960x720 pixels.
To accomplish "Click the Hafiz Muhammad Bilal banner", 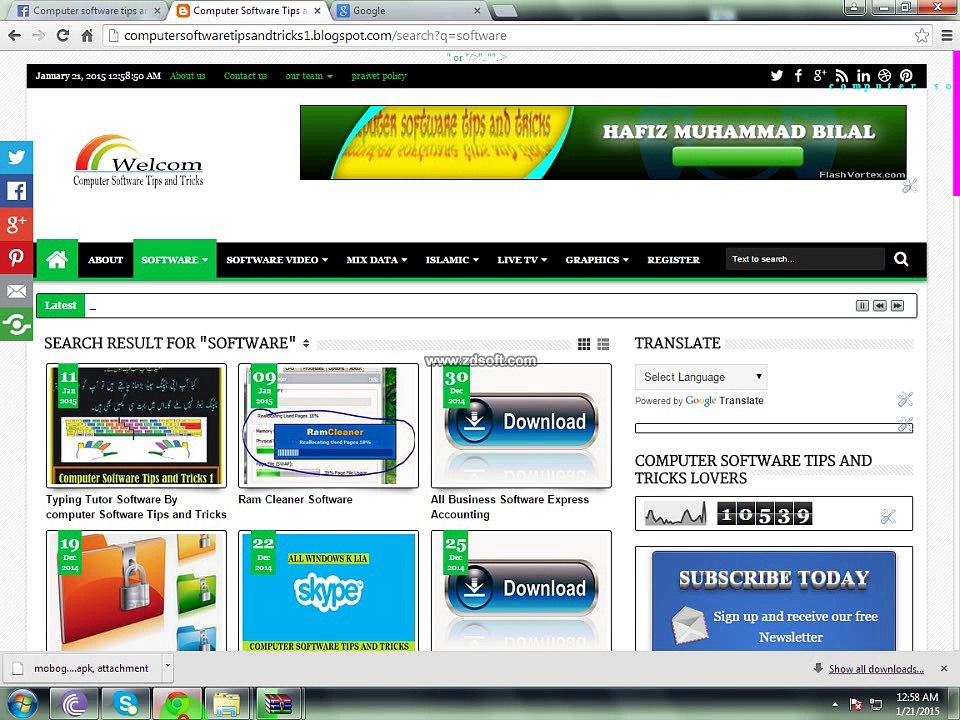I will click(603, 142).
